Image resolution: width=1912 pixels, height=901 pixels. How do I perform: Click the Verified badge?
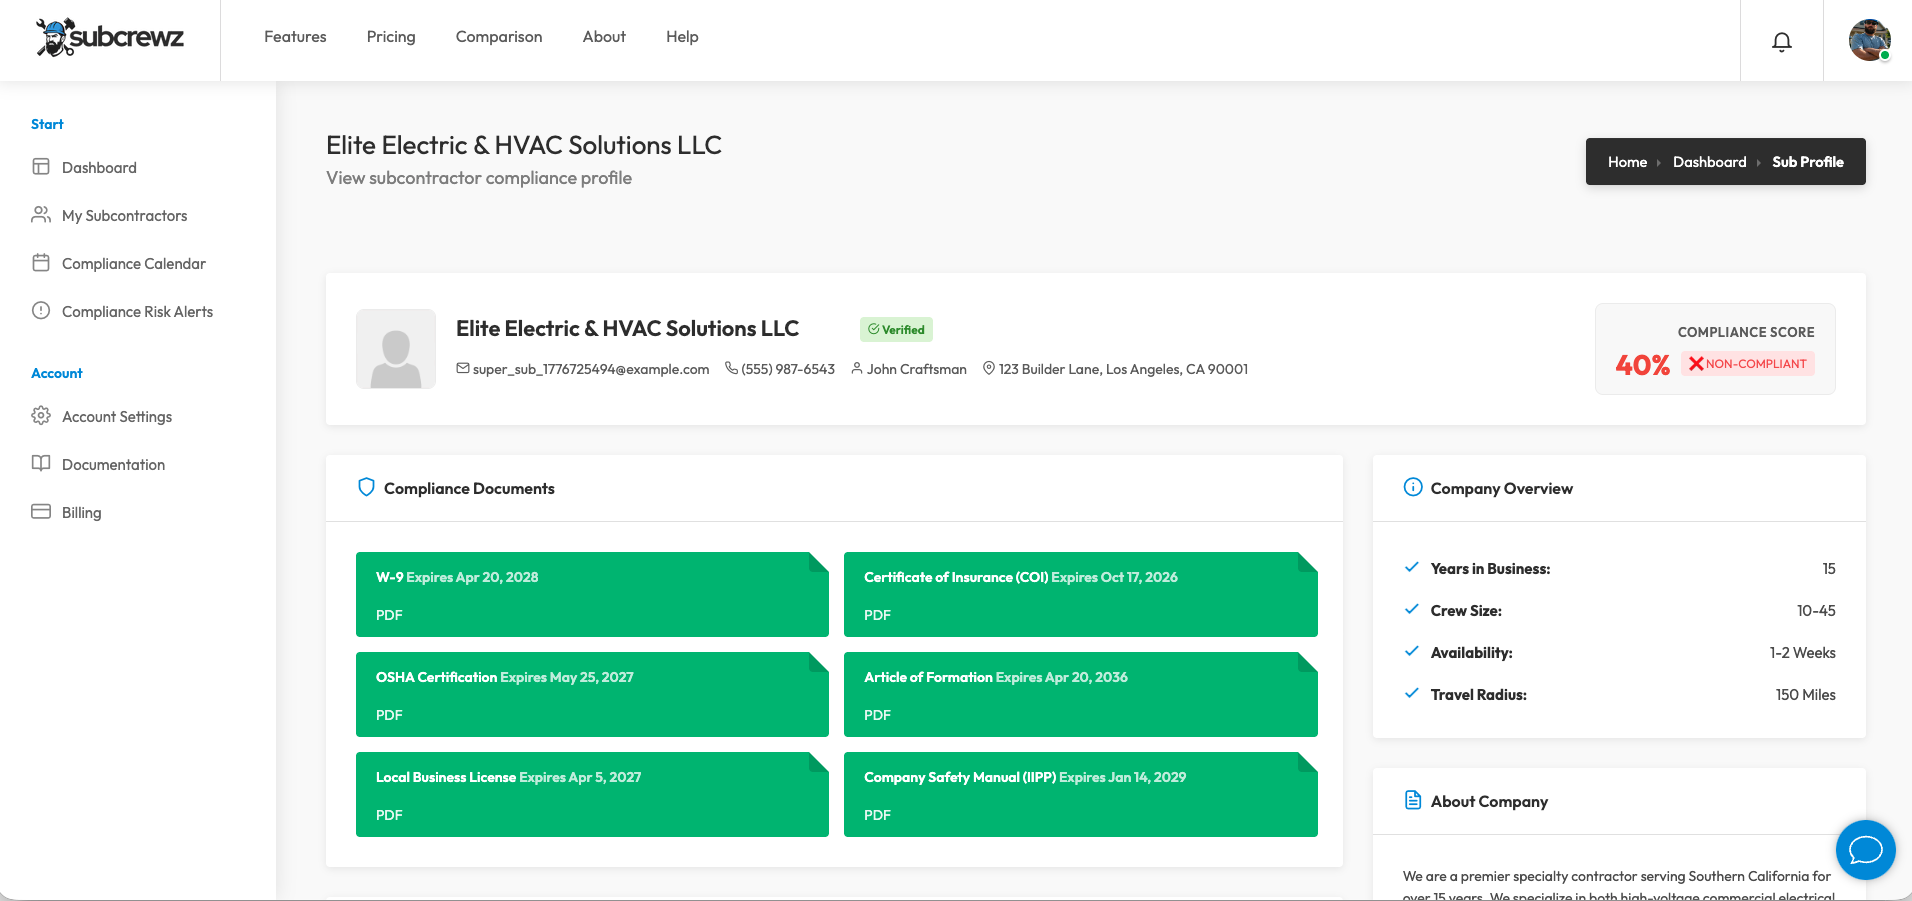tap(896, 329)
